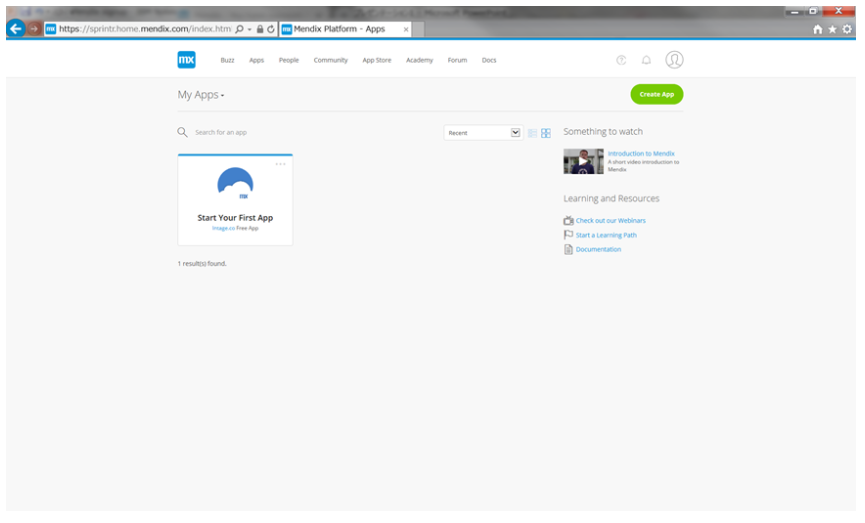Screen dimensions: 865x523
Task: Click the Create App button
Action: click(656, 94)
